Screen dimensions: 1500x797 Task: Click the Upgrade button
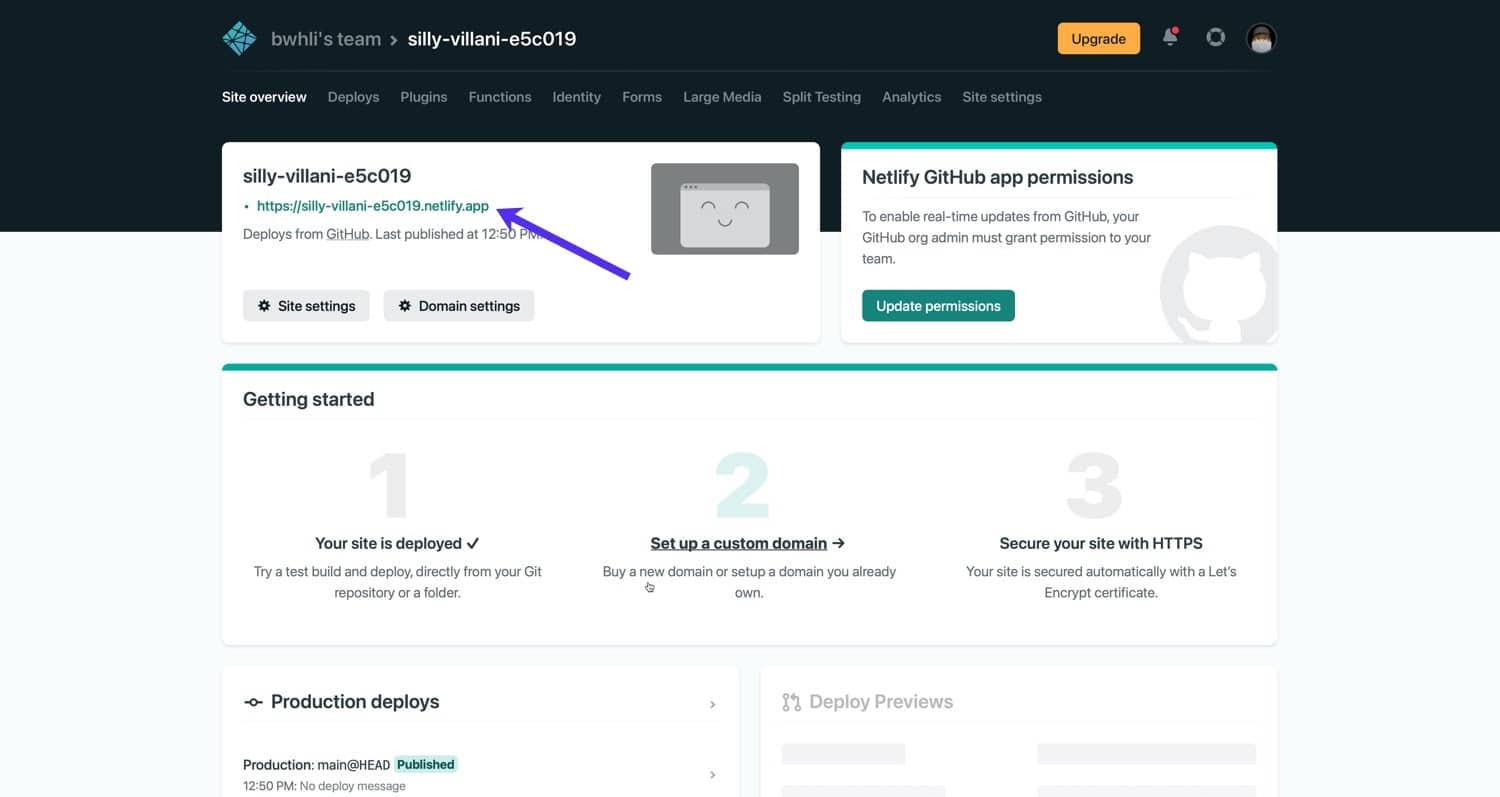click(1098, 38)
